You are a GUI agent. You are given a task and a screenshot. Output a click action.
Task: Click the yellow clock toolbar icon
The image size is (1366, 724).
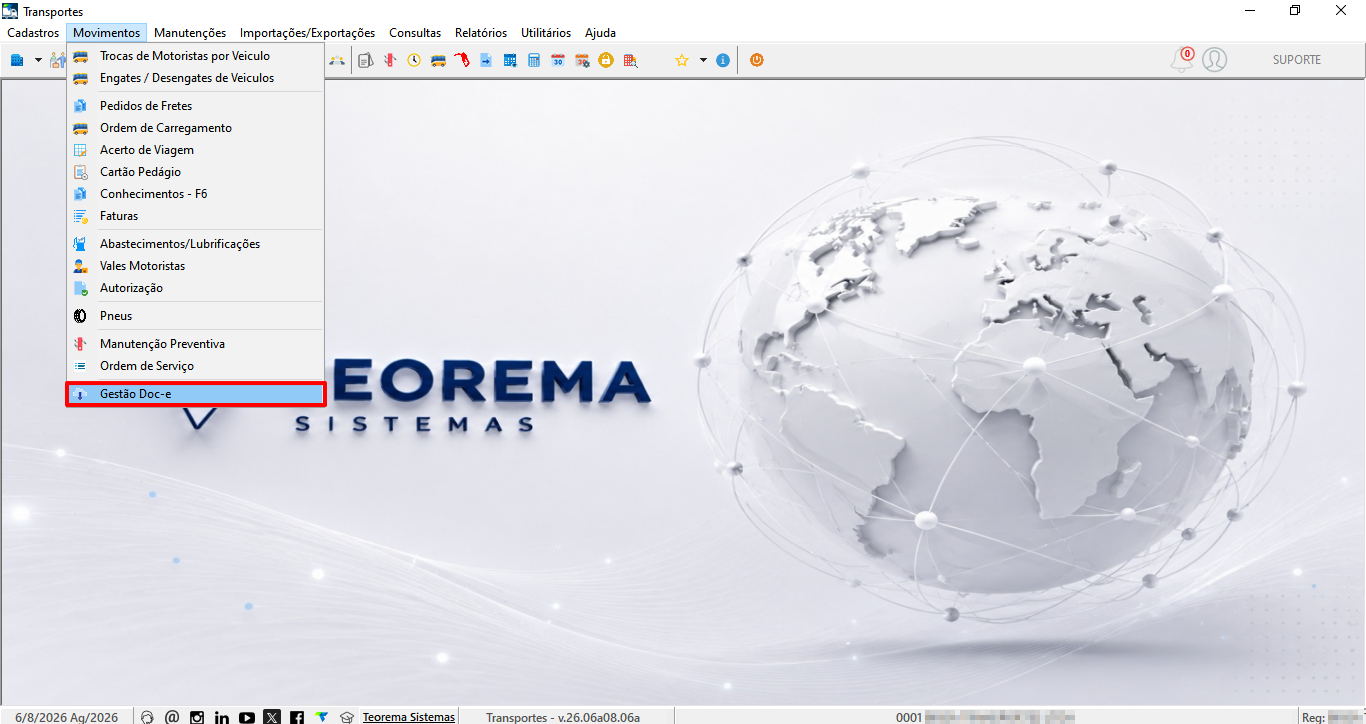pos(414,60)
